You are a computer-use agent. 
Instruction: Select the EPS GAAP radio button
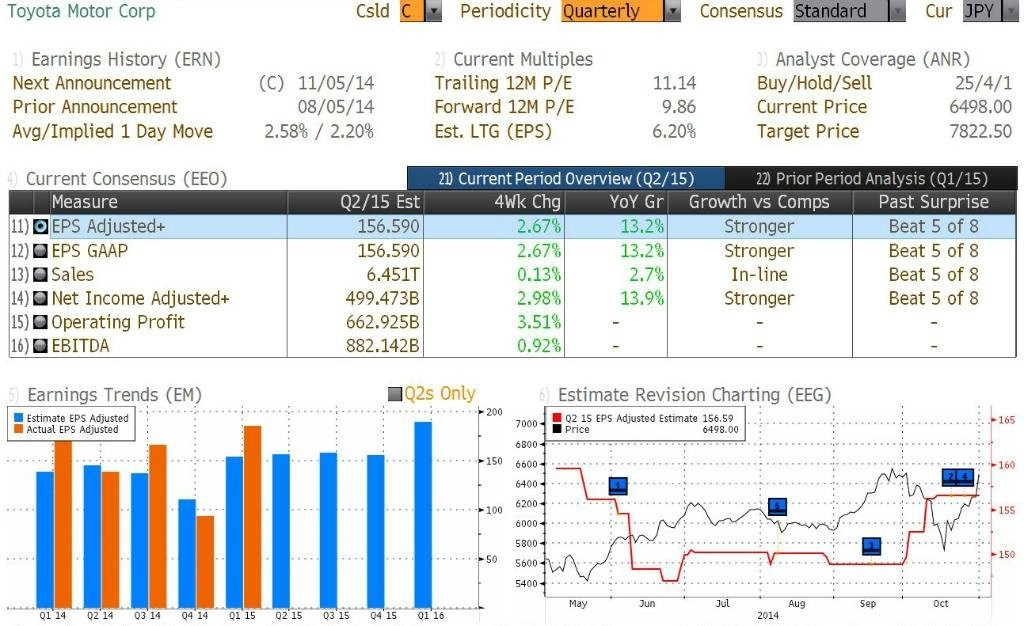[x=40, y=251]
